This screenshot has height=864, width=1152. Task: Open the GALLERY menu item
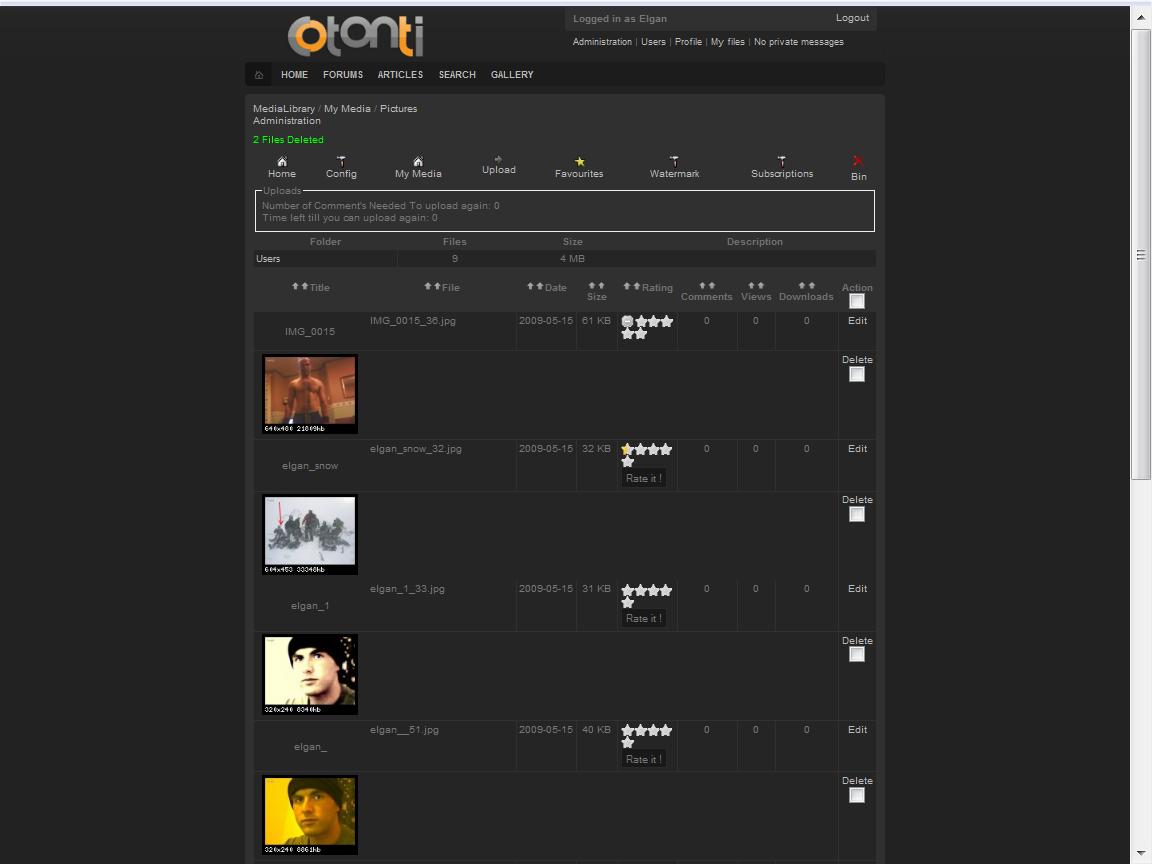512,75
